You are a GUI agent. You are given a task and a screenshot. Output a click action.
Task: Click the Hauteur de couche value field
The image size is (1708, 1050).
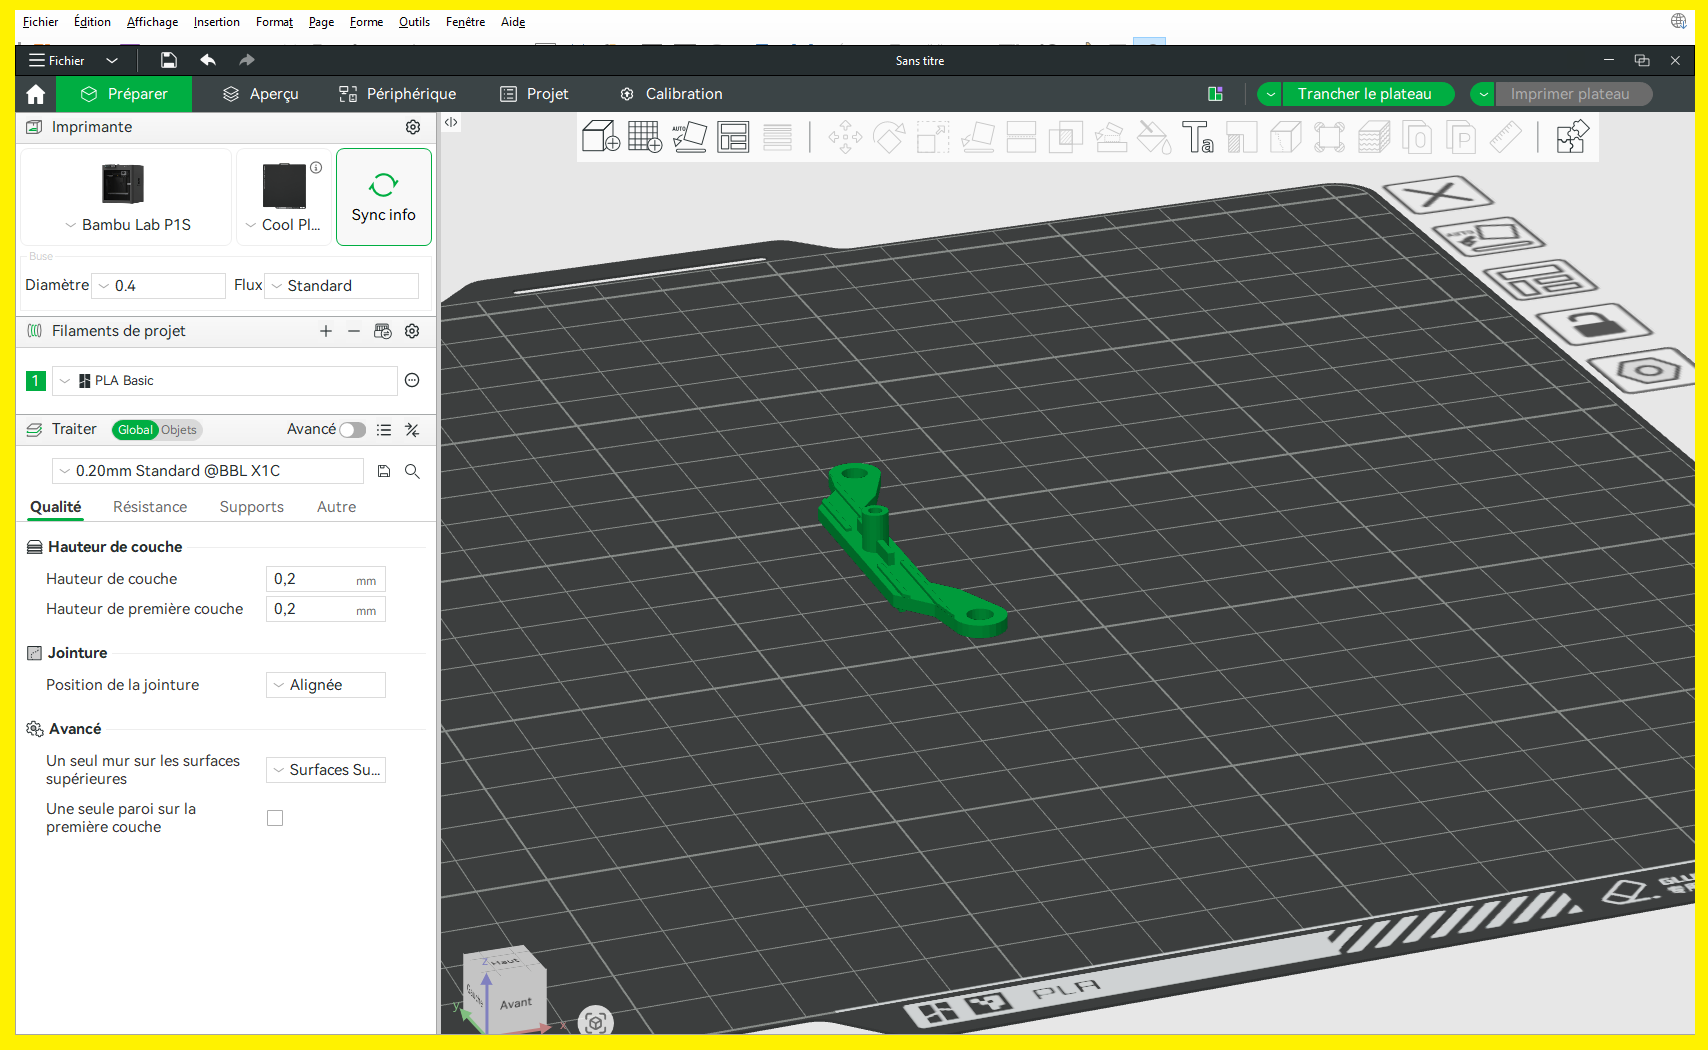coord(312,579)
